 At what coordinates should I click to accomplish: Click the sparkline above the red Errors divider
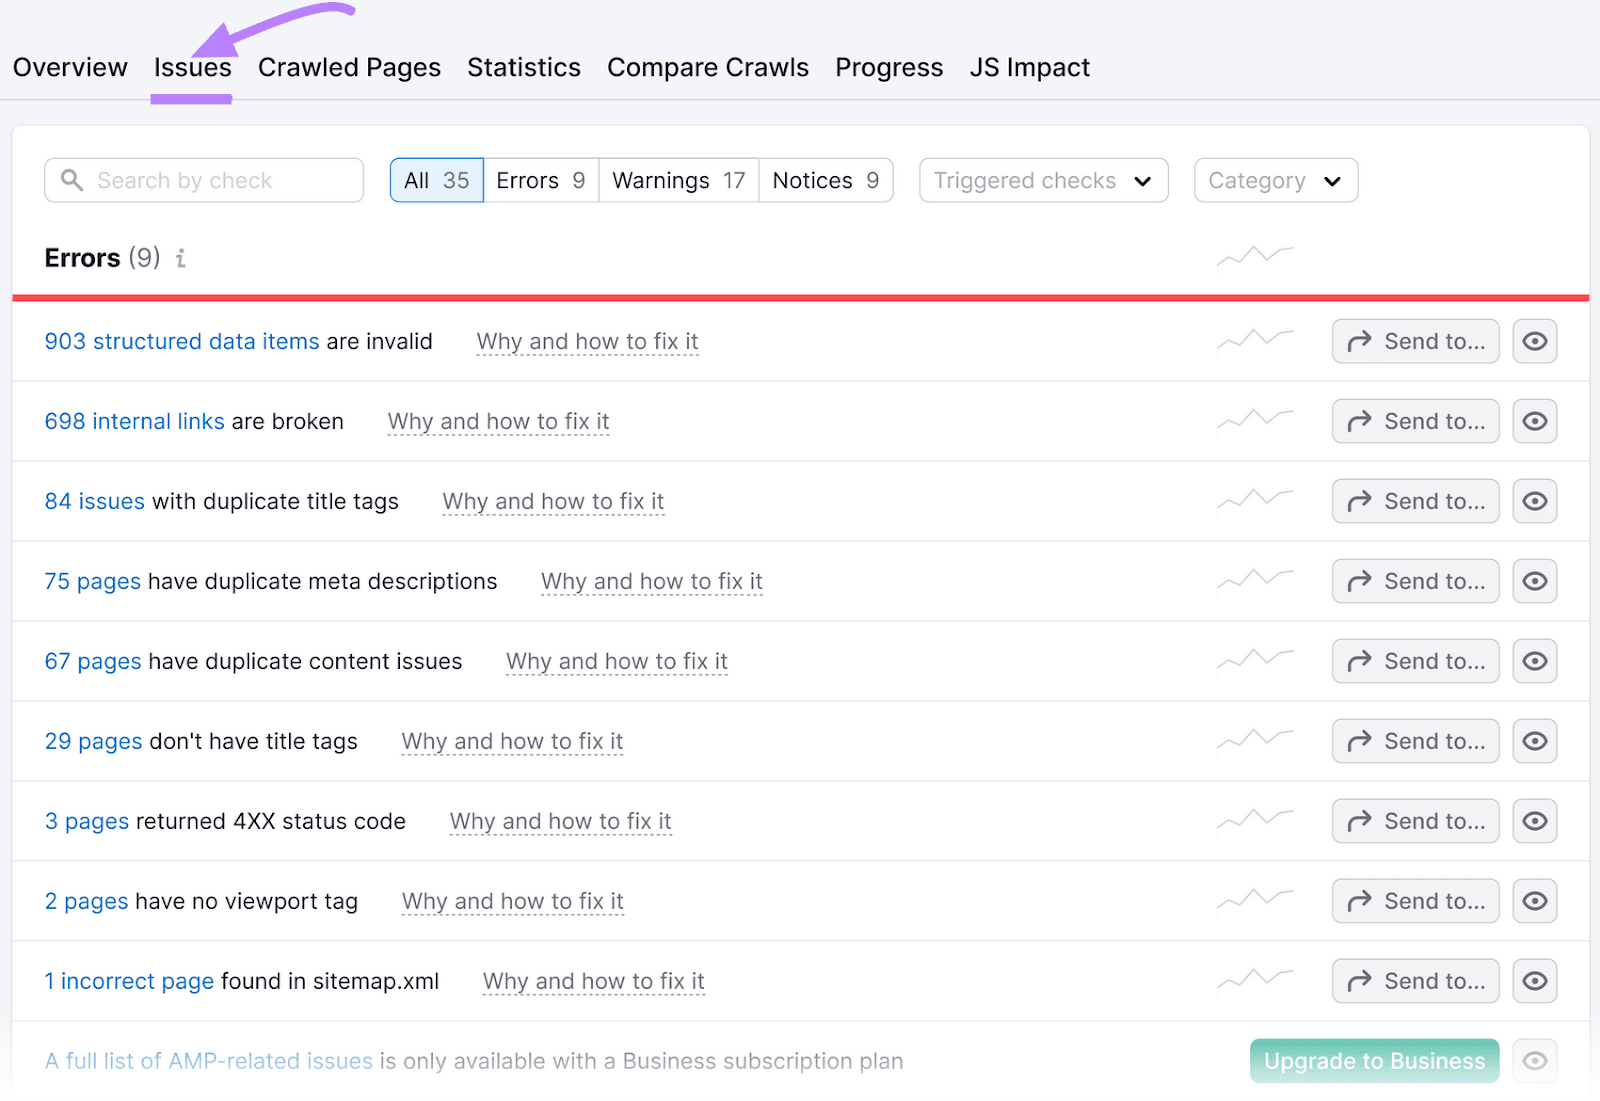1254,256
